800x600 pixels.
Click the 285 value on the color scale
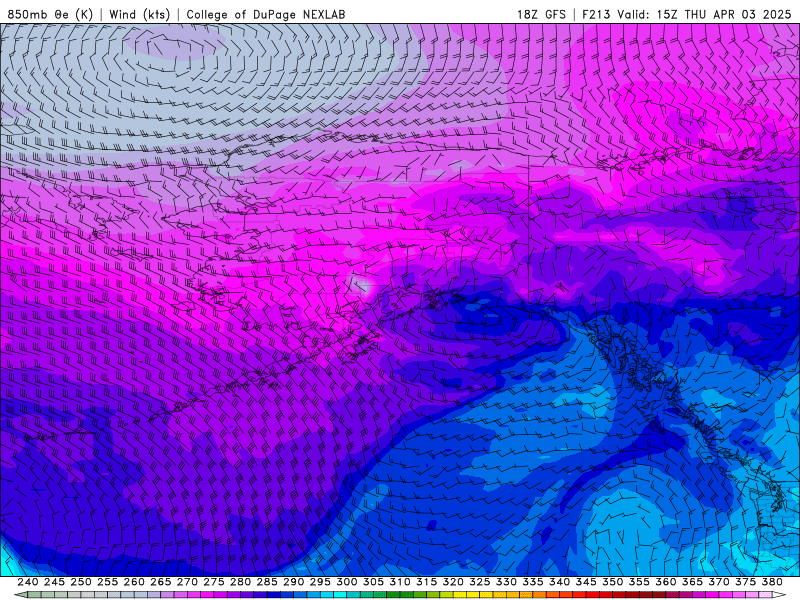[267, 582]
